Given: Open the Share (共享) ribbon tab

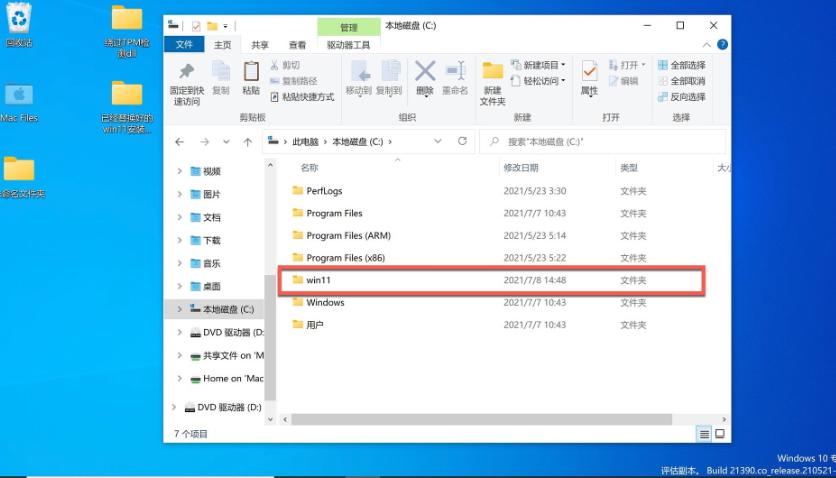Looking at the screenshot, I should 260,45.
